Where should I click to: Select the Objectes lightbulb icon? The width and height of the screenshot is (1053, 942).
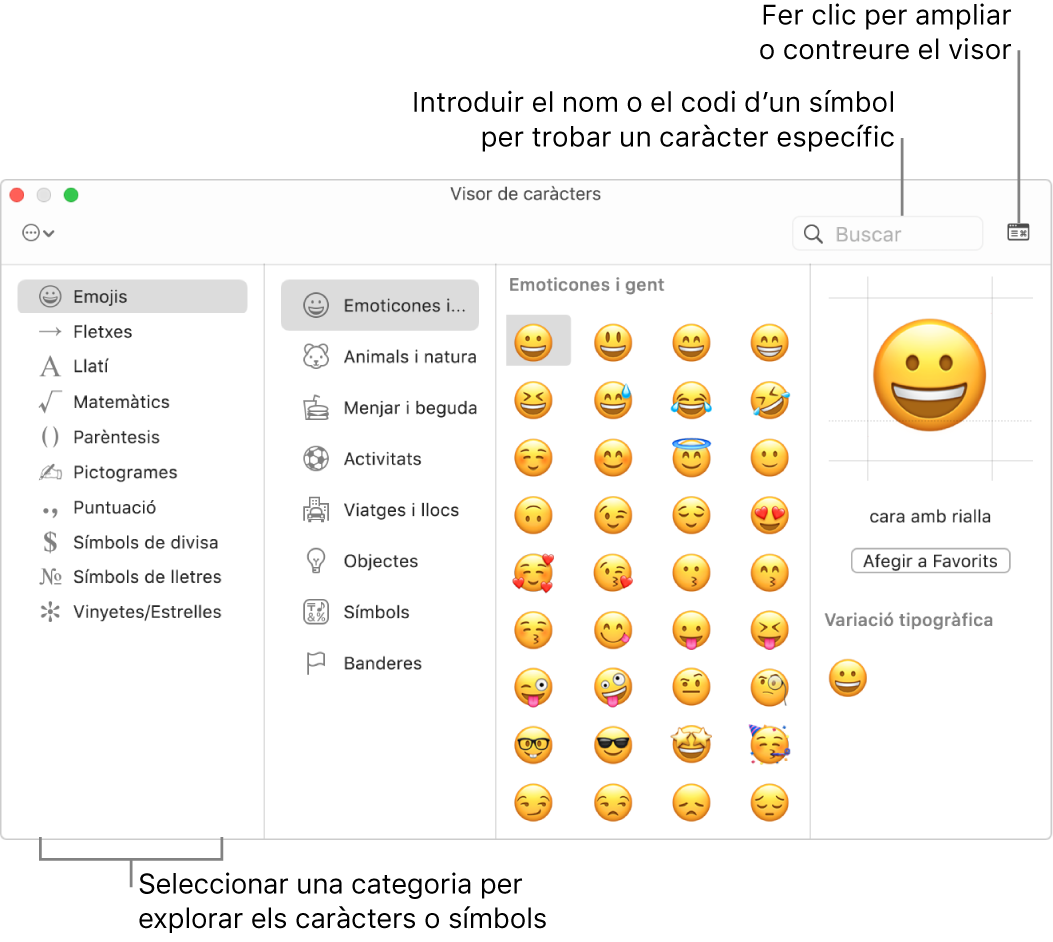point(314,560)
